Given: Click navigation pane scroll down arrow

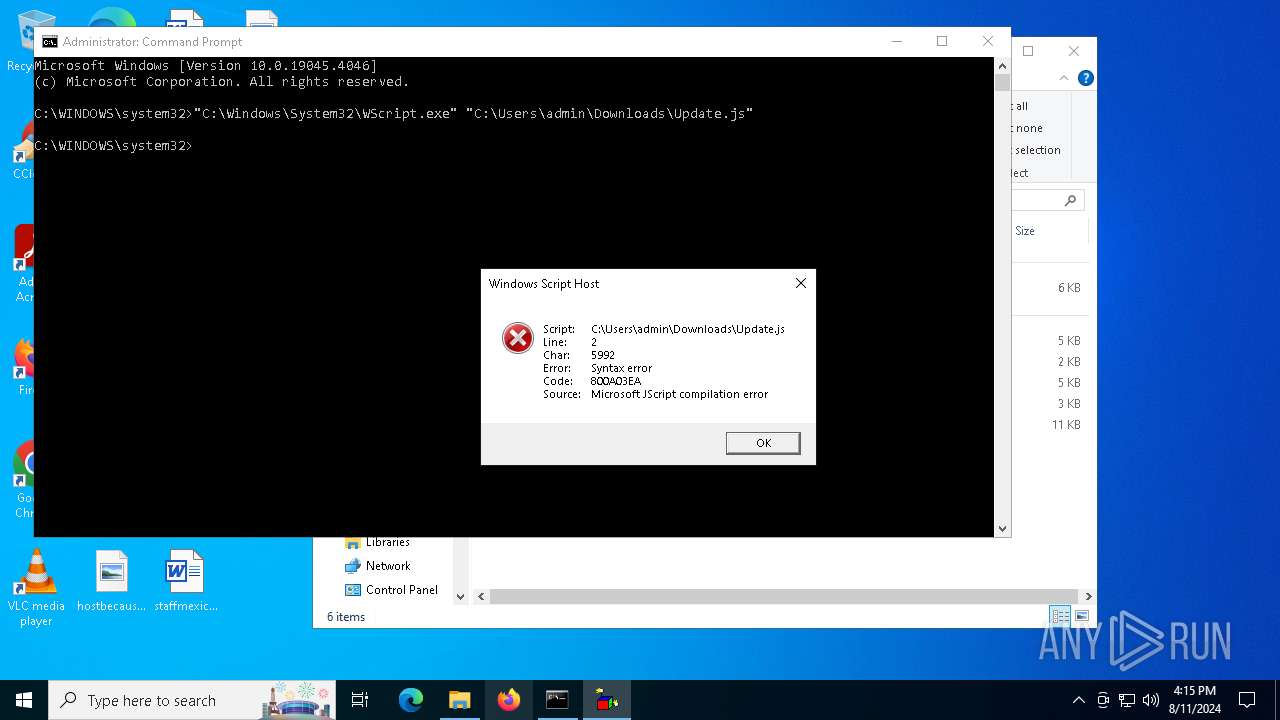Looking at the screenshot, I should [460, 597].
